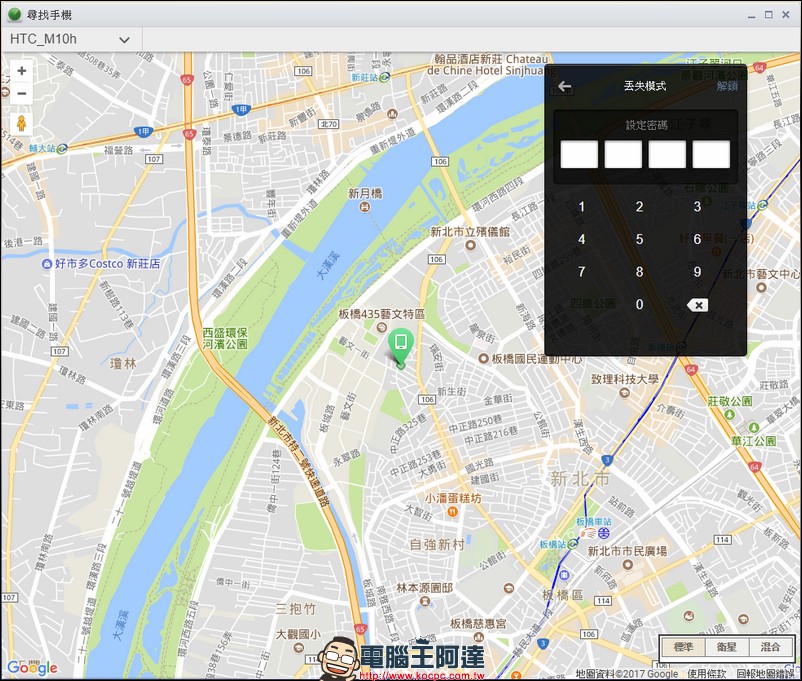Click the green phone location marker
Viewport: 802px width, 681px height.
coord(400,346)
